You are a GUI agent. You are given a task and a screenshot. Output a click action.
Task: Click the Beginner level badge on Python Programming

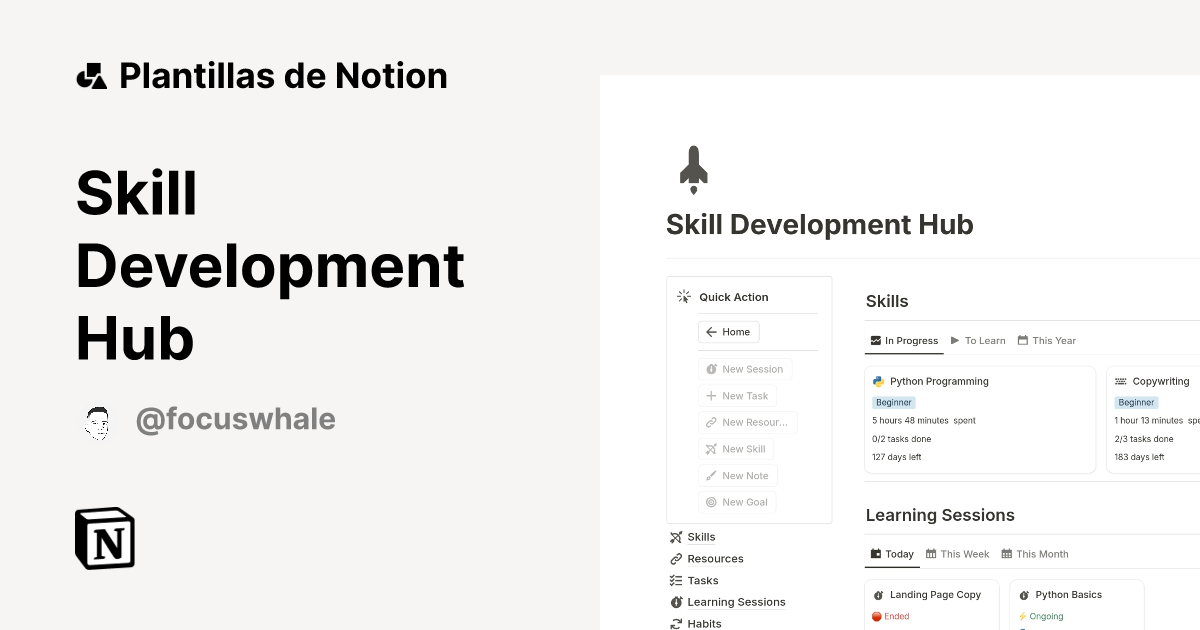893,401
